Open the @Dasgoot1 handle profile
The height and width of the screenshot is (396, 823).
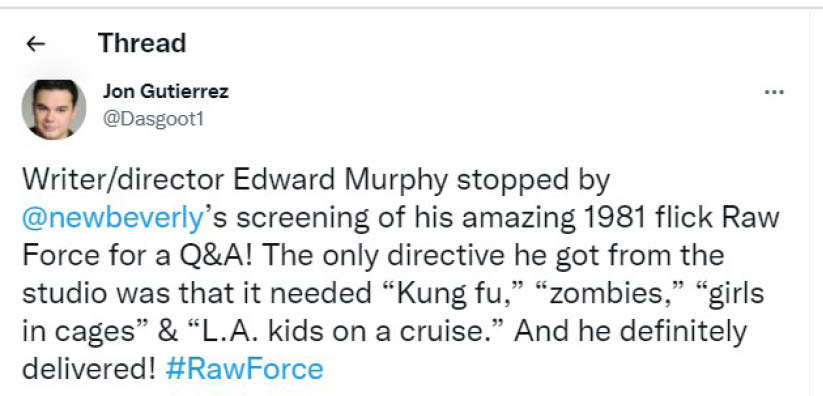point(153,119)
